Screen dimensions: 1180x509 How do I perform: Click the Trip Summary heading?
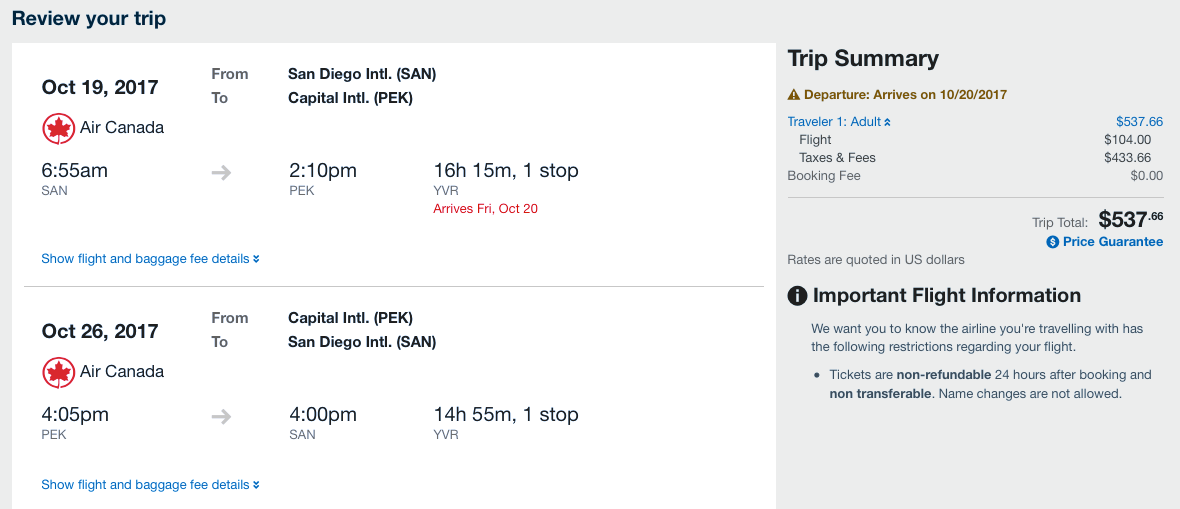[863, 58]
